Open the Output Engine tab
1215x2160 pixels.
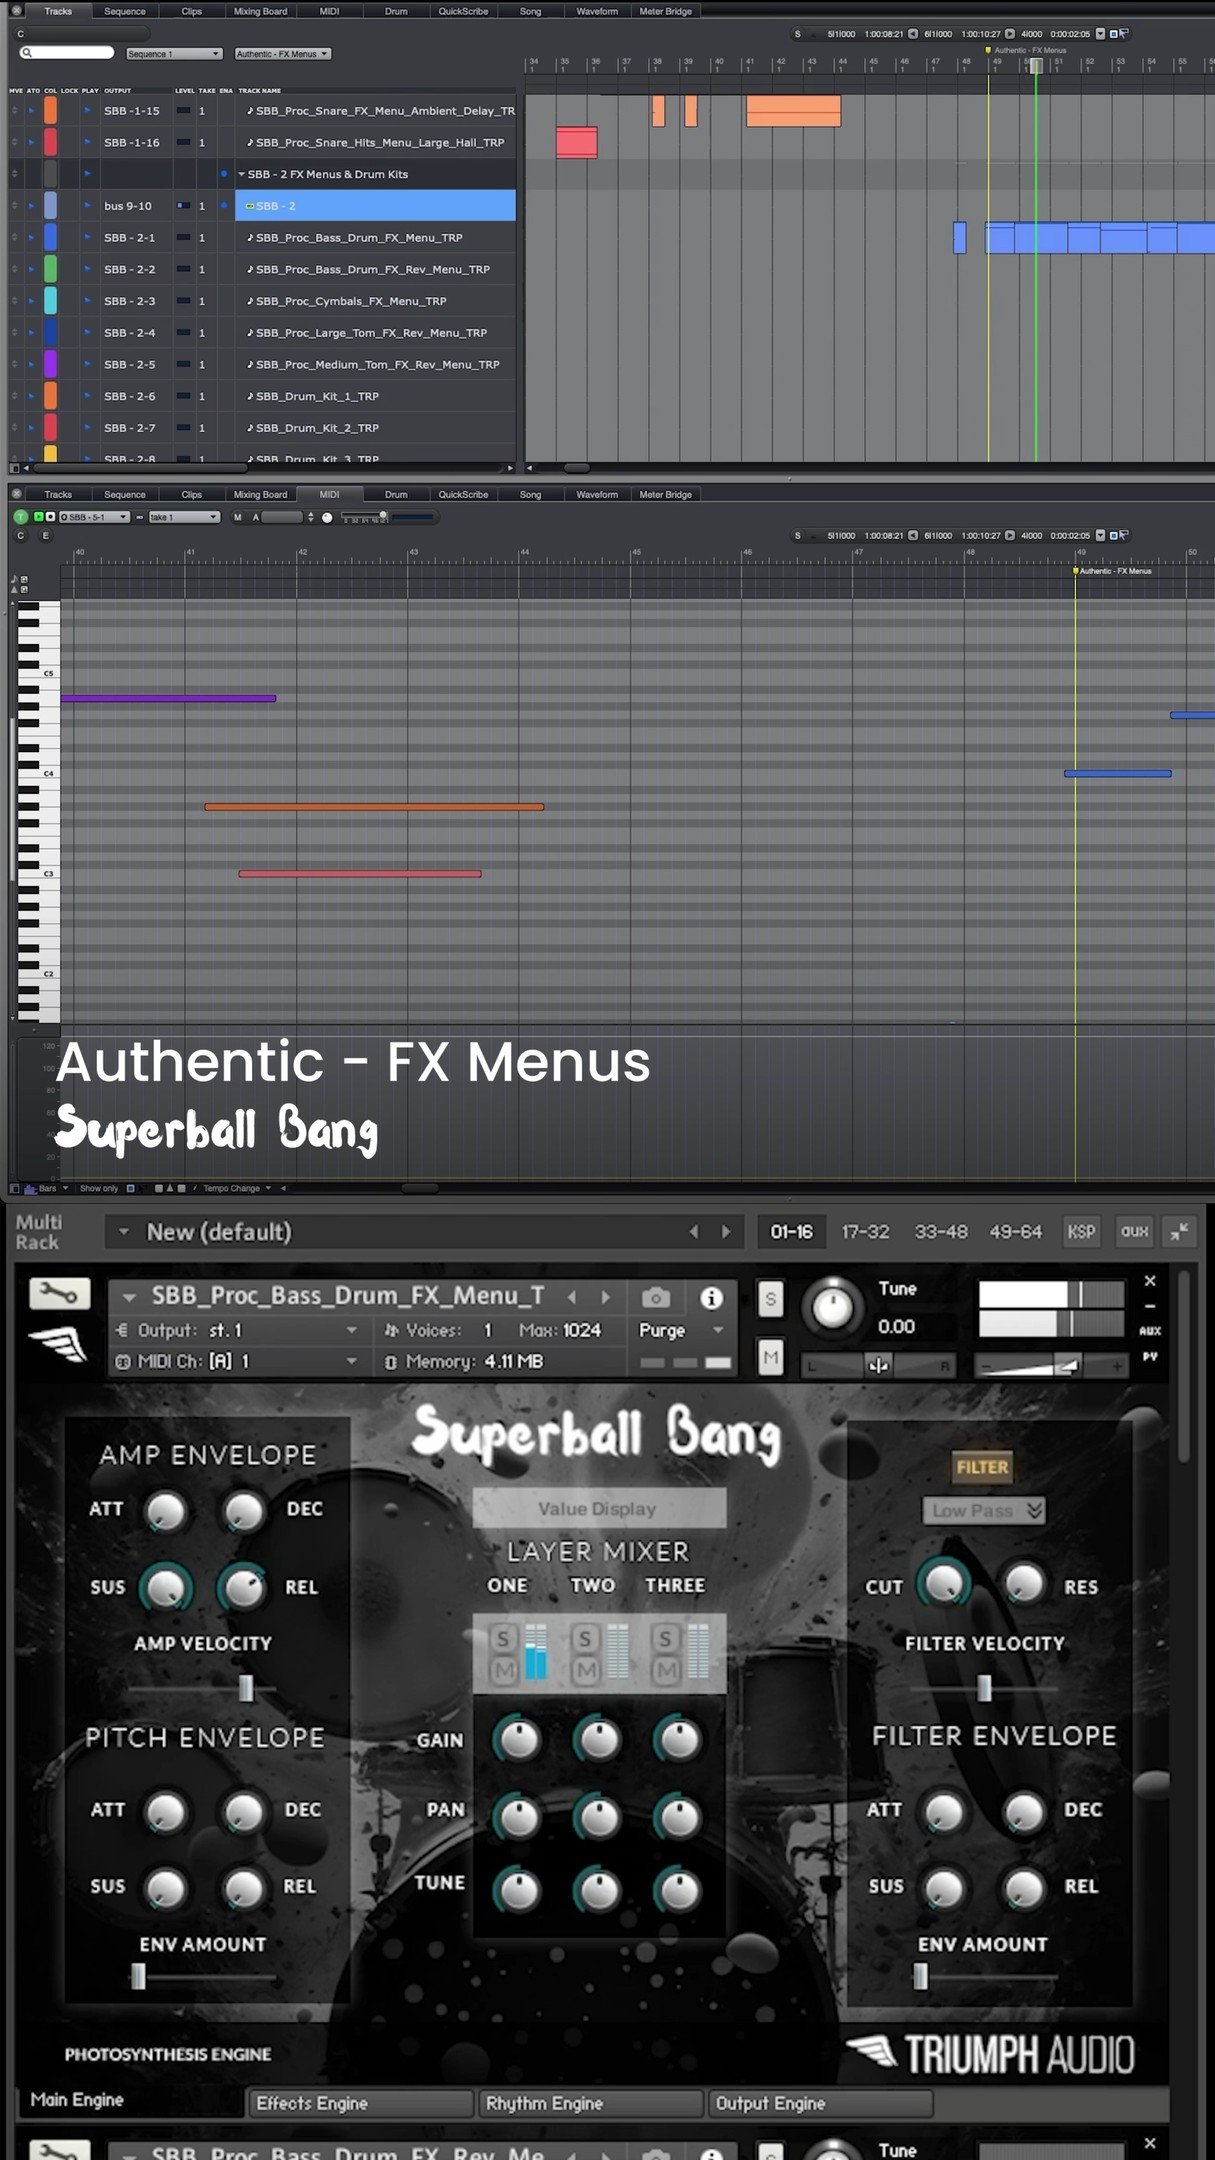coord(820,2103)
